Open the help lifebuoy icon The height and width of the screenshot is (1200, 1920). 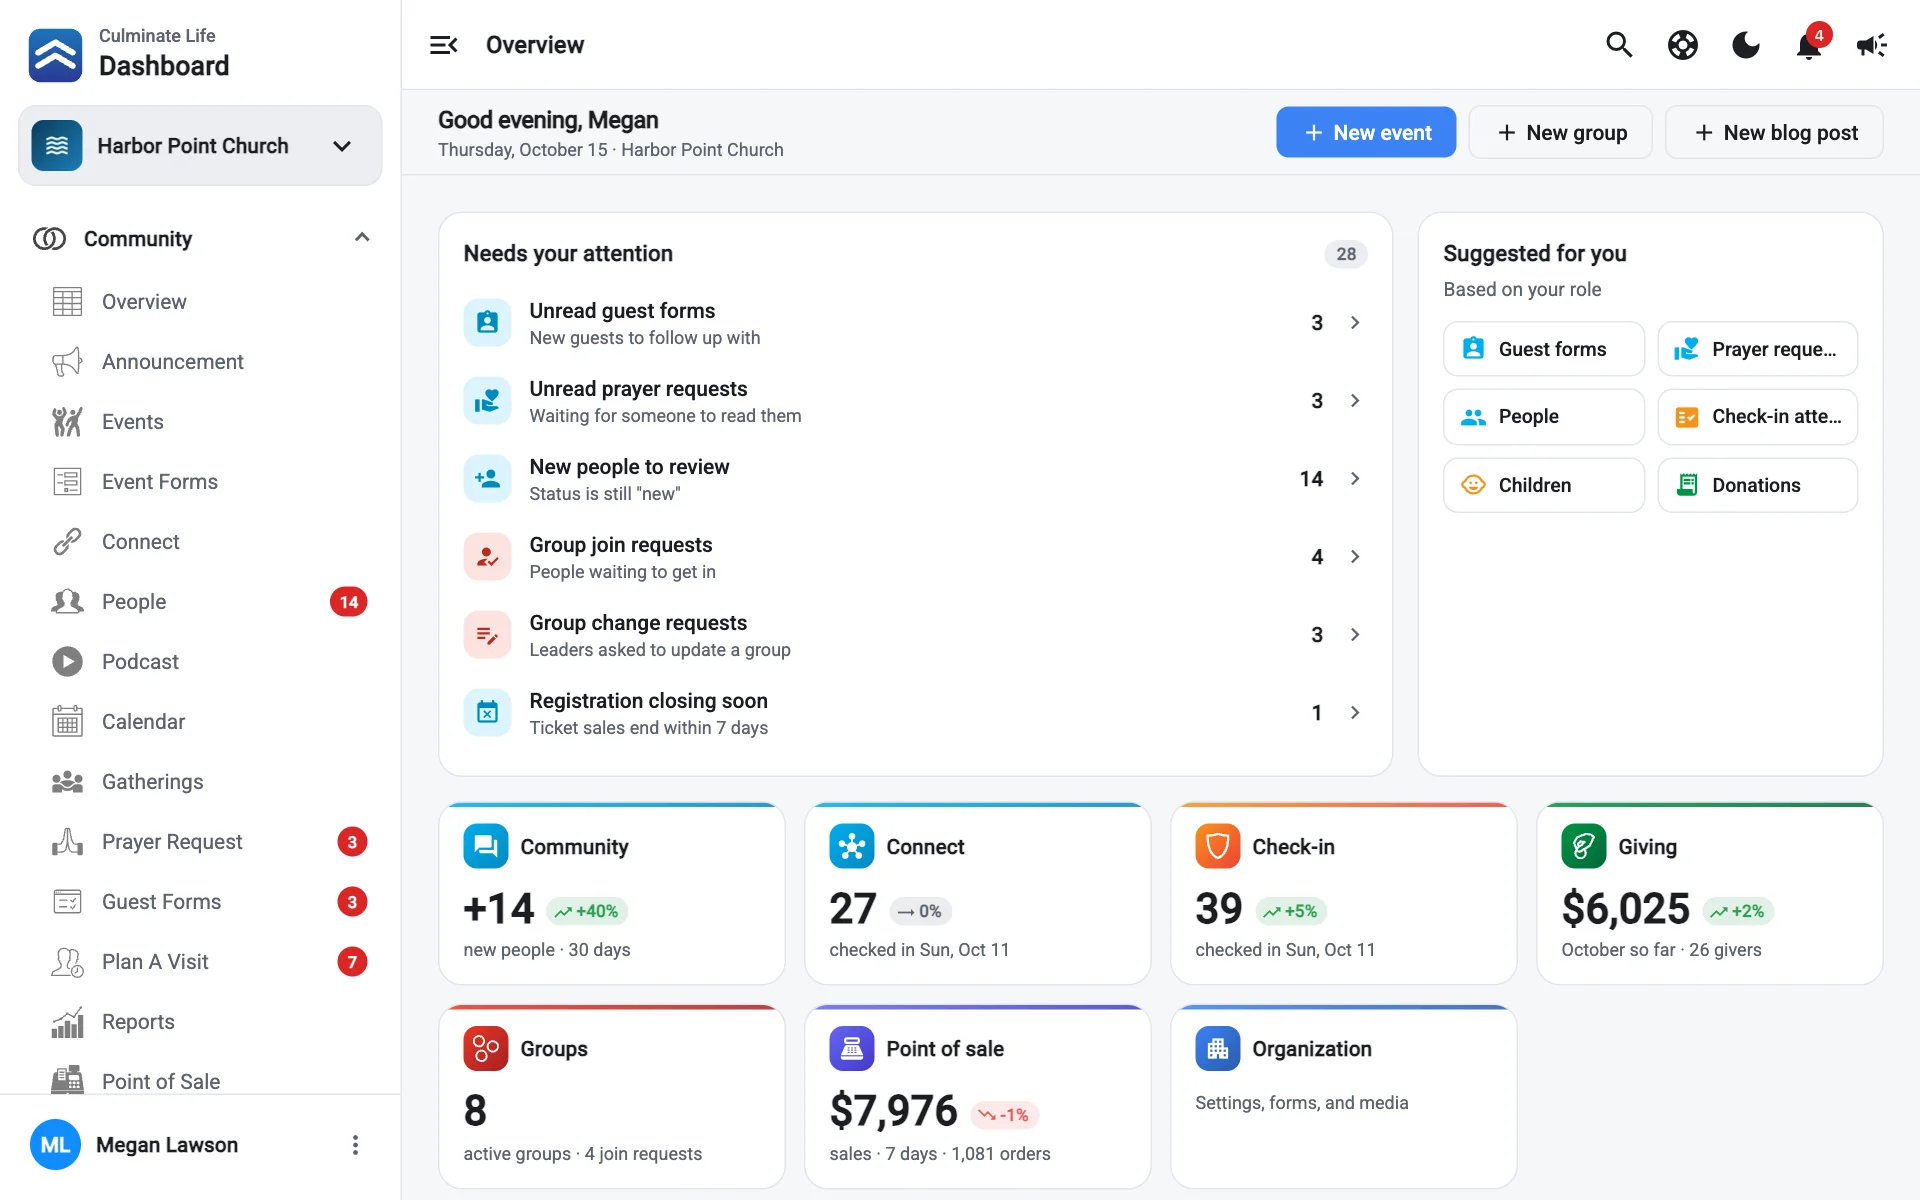pos(1683,45)
